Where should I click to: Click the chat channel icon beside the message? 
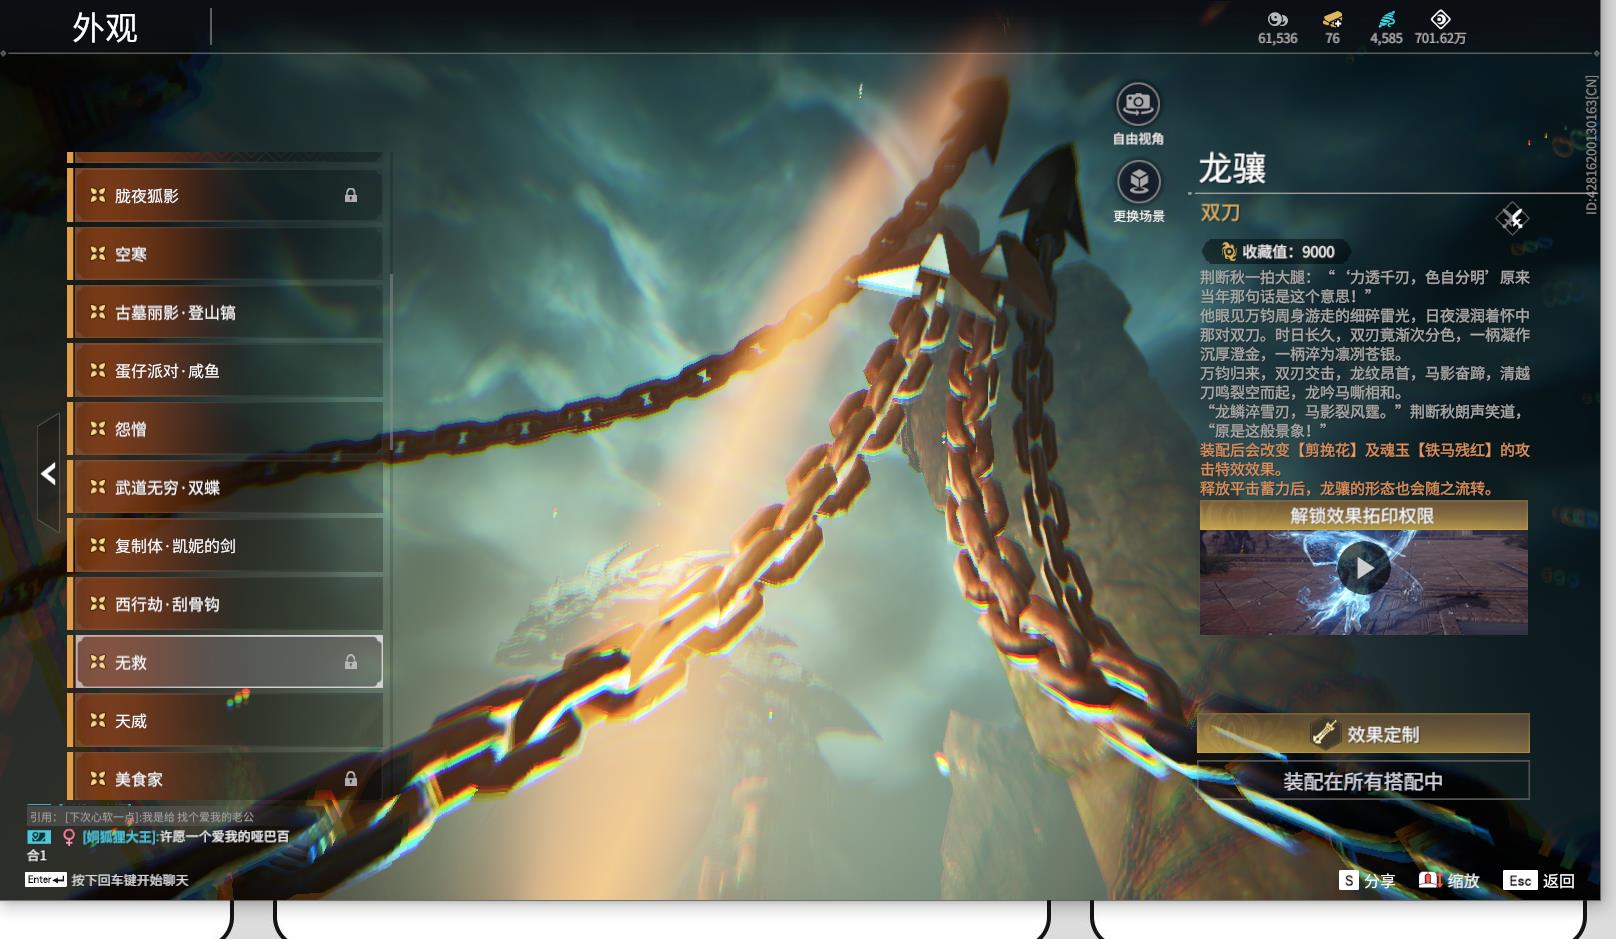39,837
